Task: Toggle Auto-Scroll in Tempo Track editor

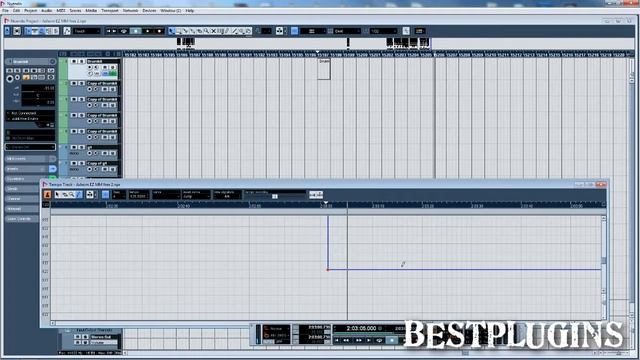Action: [90, 195]
